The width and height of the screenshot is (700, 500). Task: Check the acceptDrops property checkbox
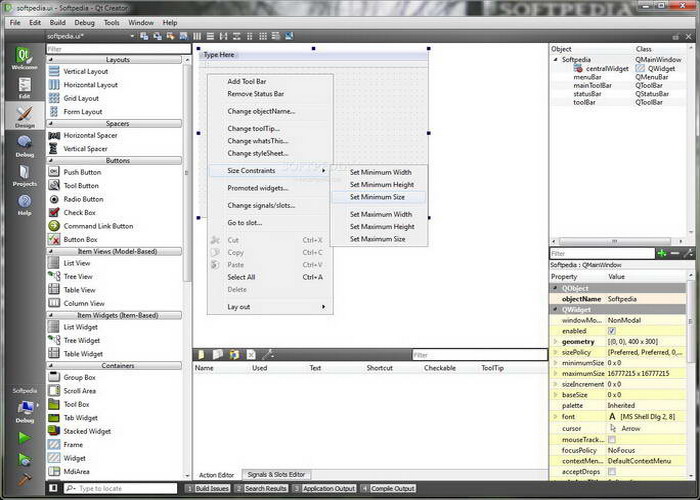click(x=612, y=472)
